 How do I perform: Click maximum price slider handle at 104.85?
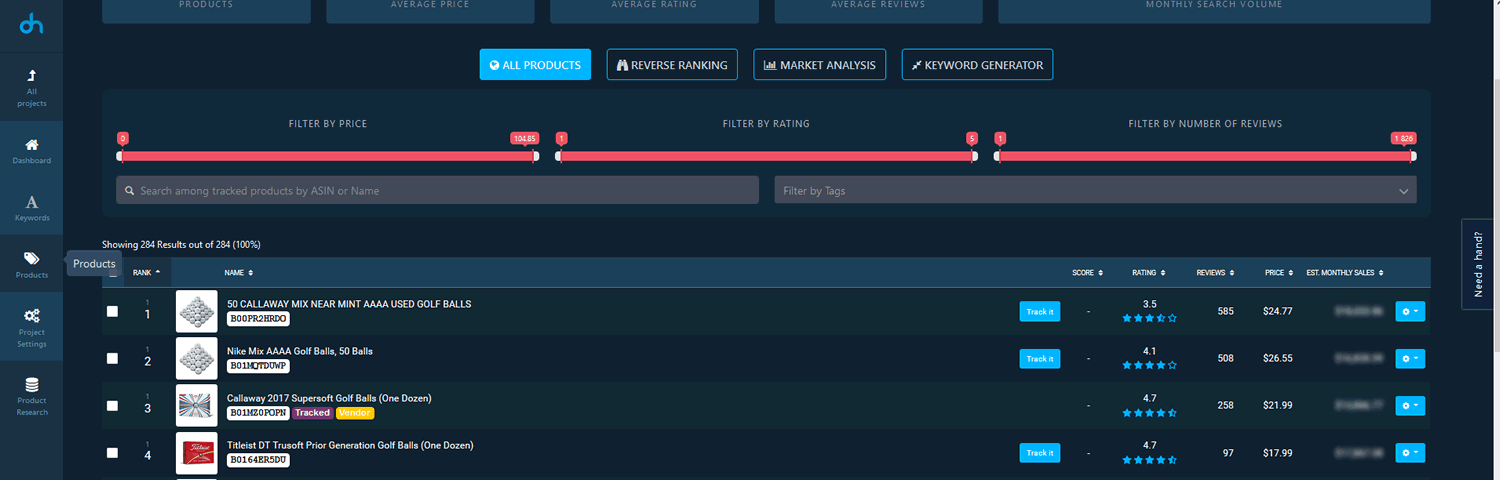535,156
